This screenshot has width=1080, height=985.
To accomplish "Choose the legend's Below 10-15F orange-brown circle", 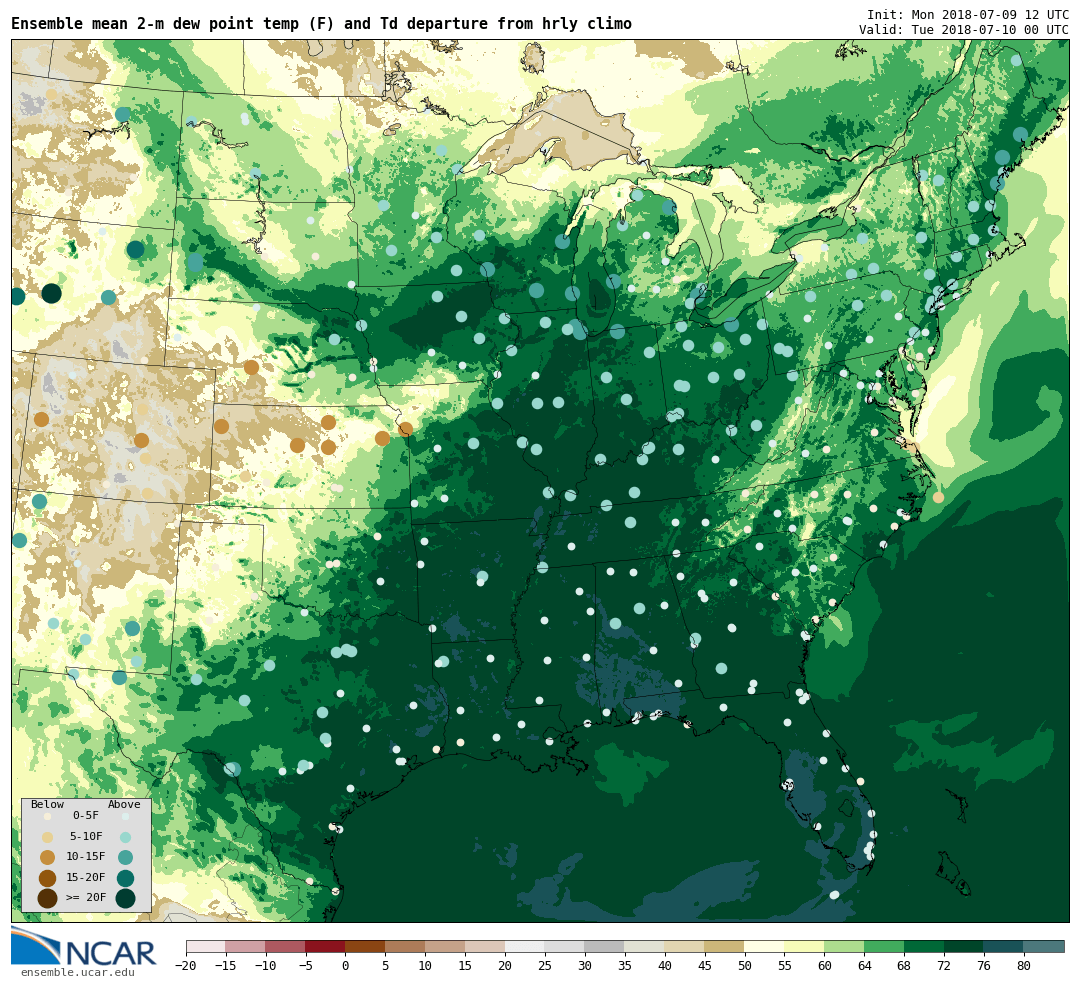I will click(x=48, y=858).
